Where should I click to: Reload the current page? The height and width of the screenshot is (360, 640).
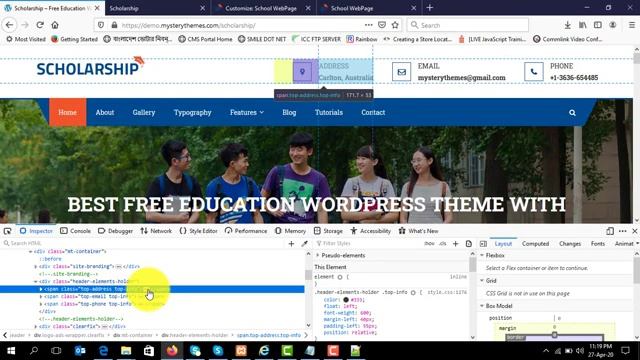[x=40, y=25]
